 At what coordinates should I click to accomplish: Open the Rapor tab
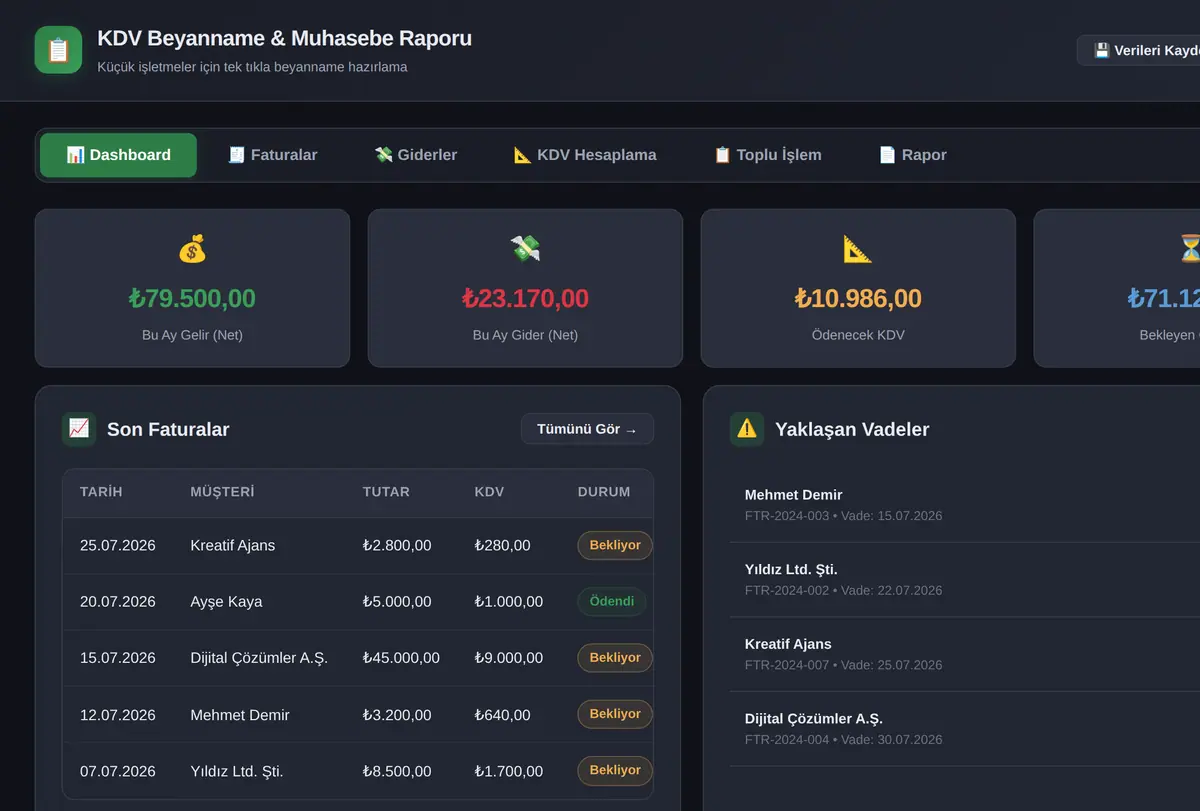click(912, 155)
